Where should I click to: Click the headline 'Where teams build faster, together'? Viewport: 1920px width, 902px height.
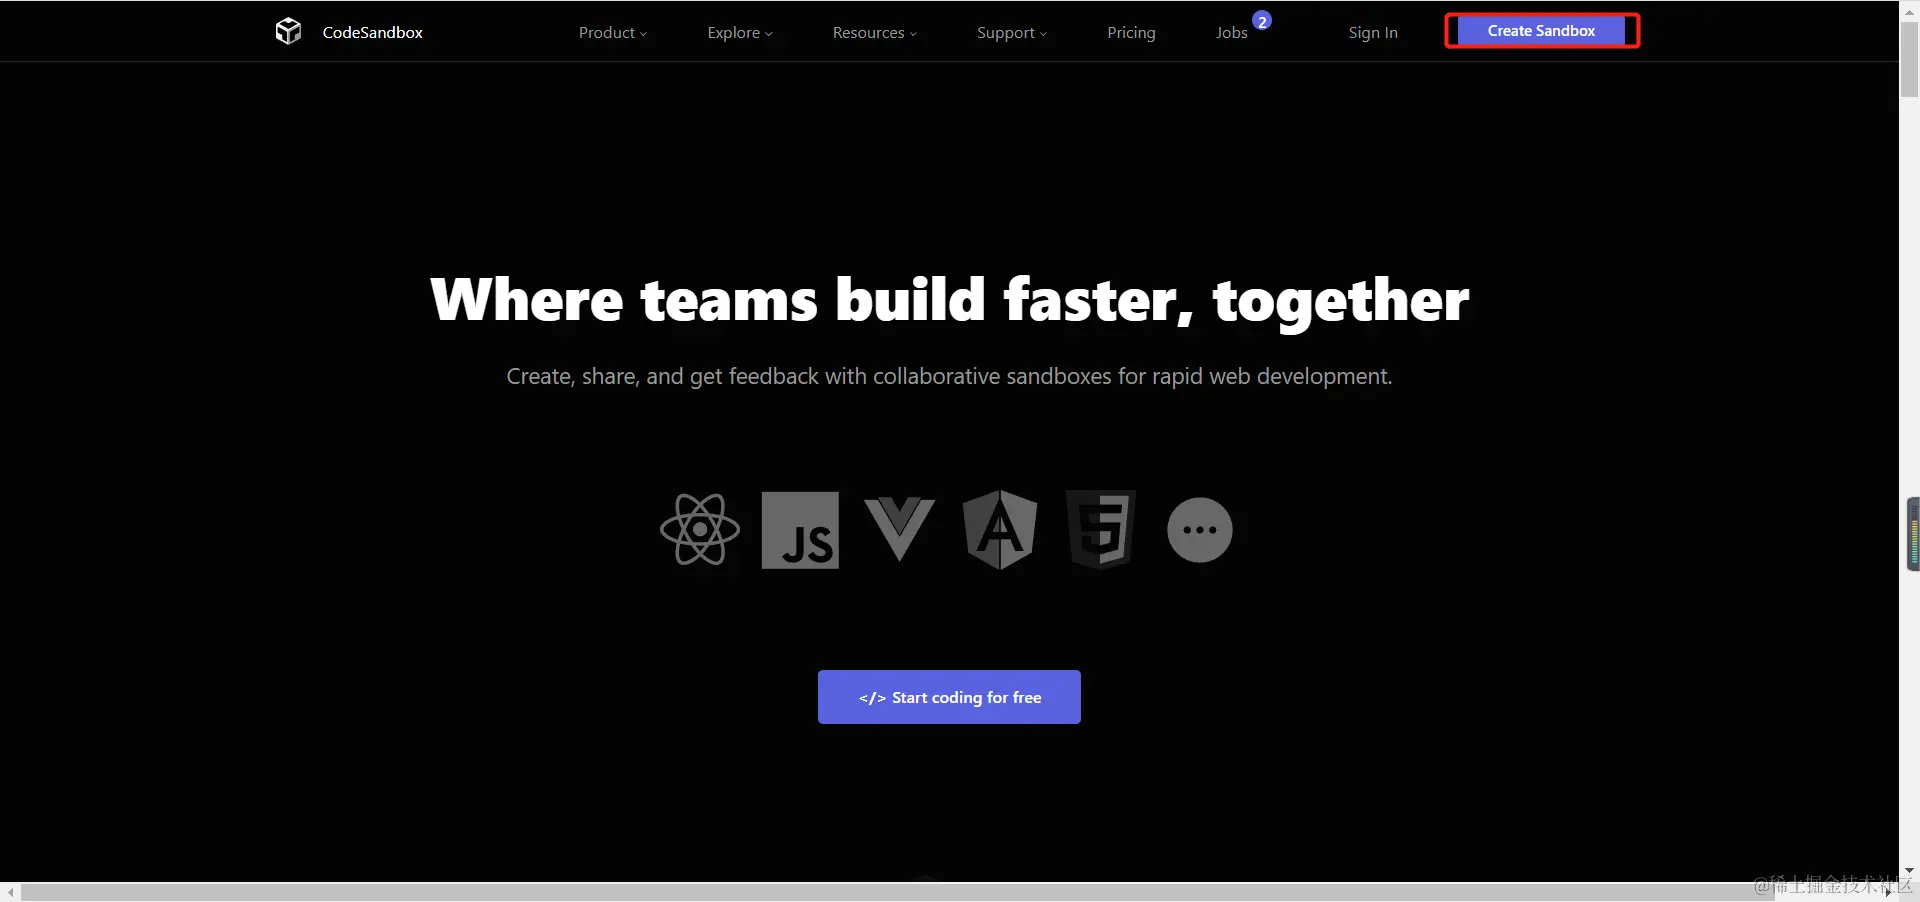click(949, 300)
